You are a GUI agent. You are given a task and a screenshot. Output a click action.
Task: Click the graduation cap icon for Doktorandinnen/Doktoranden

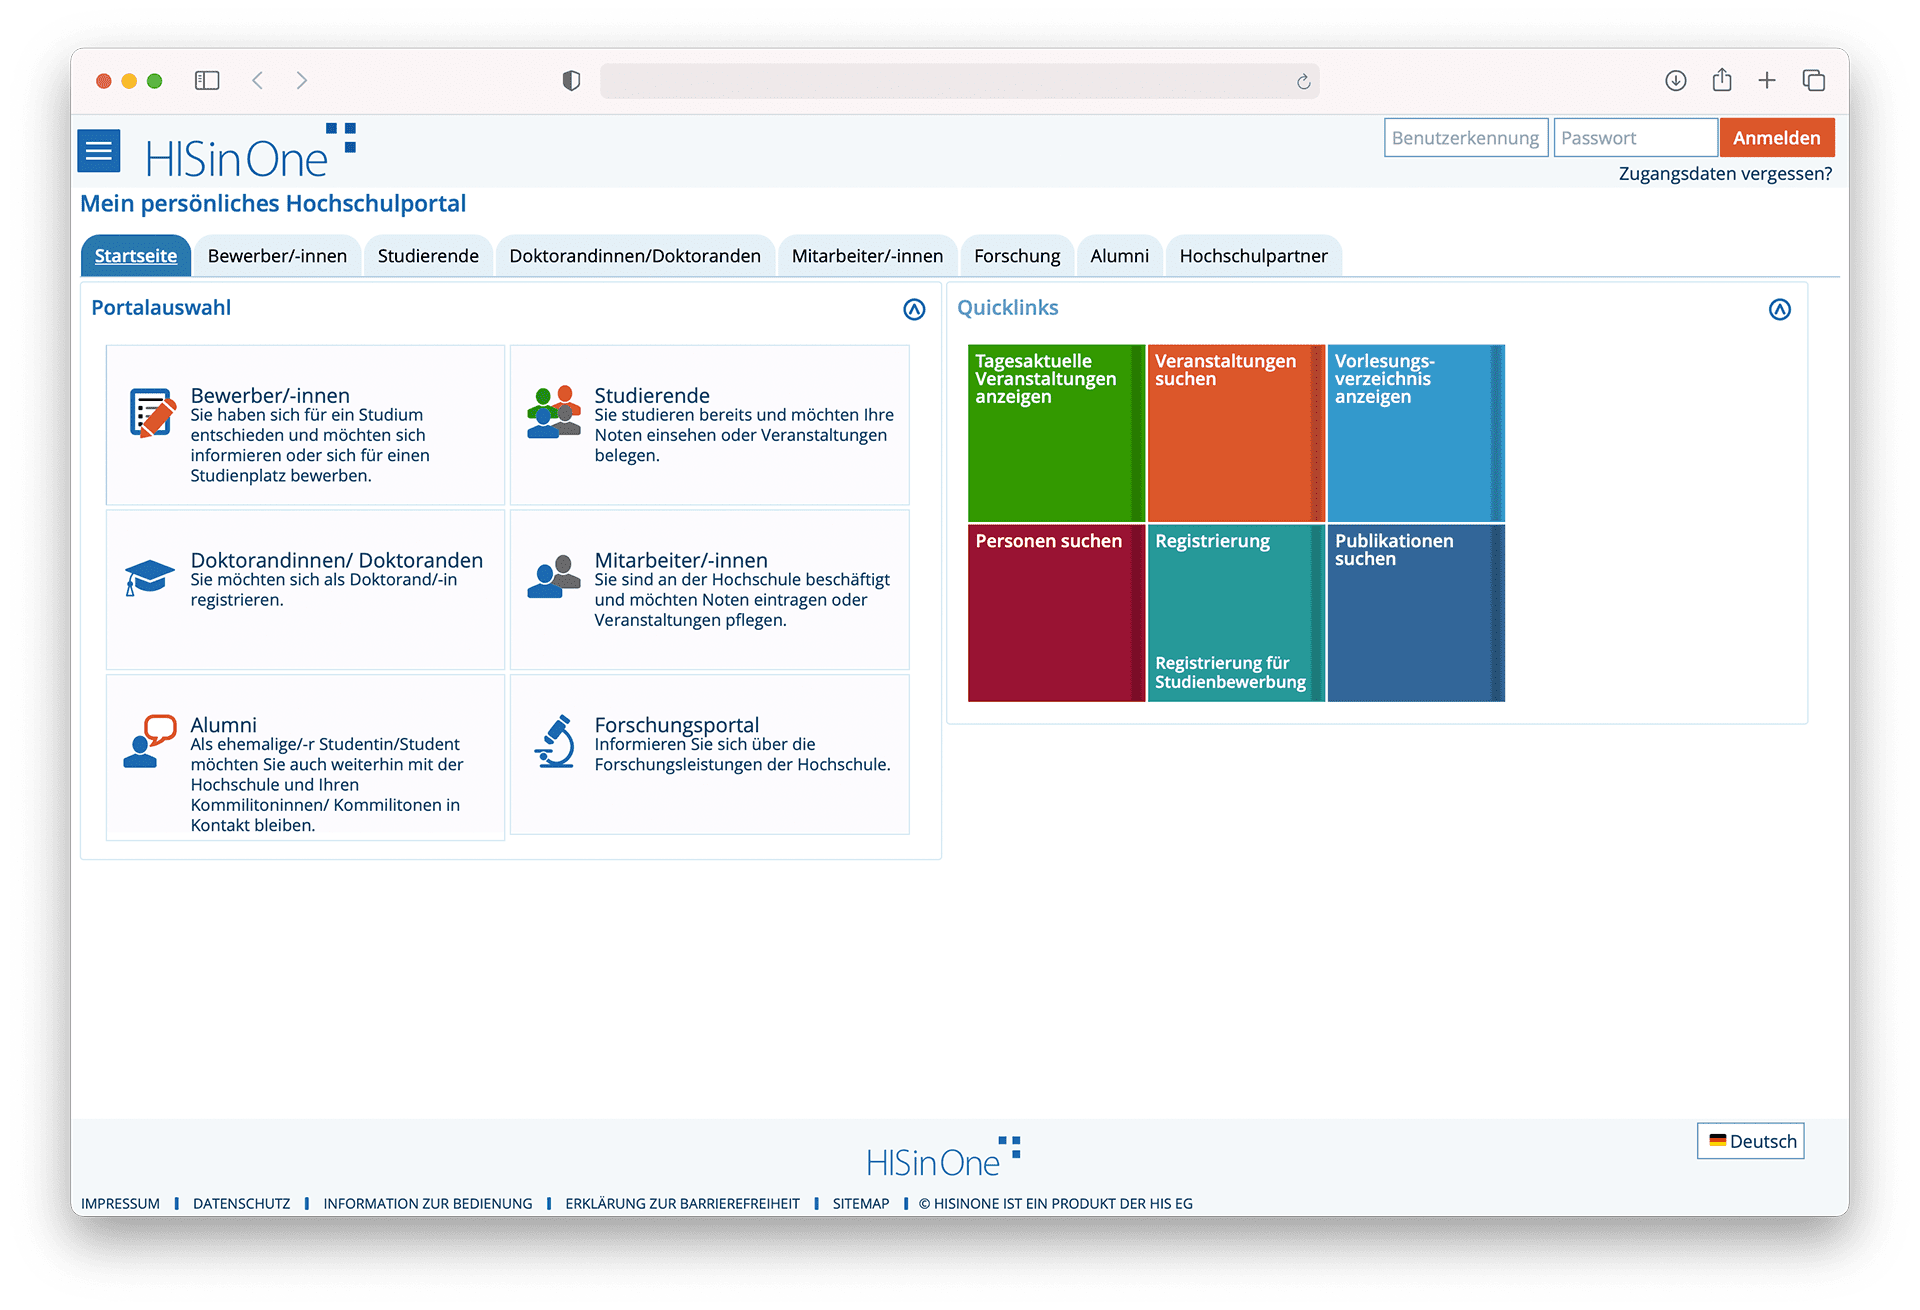pyautogui.click(x=149, y=577)
